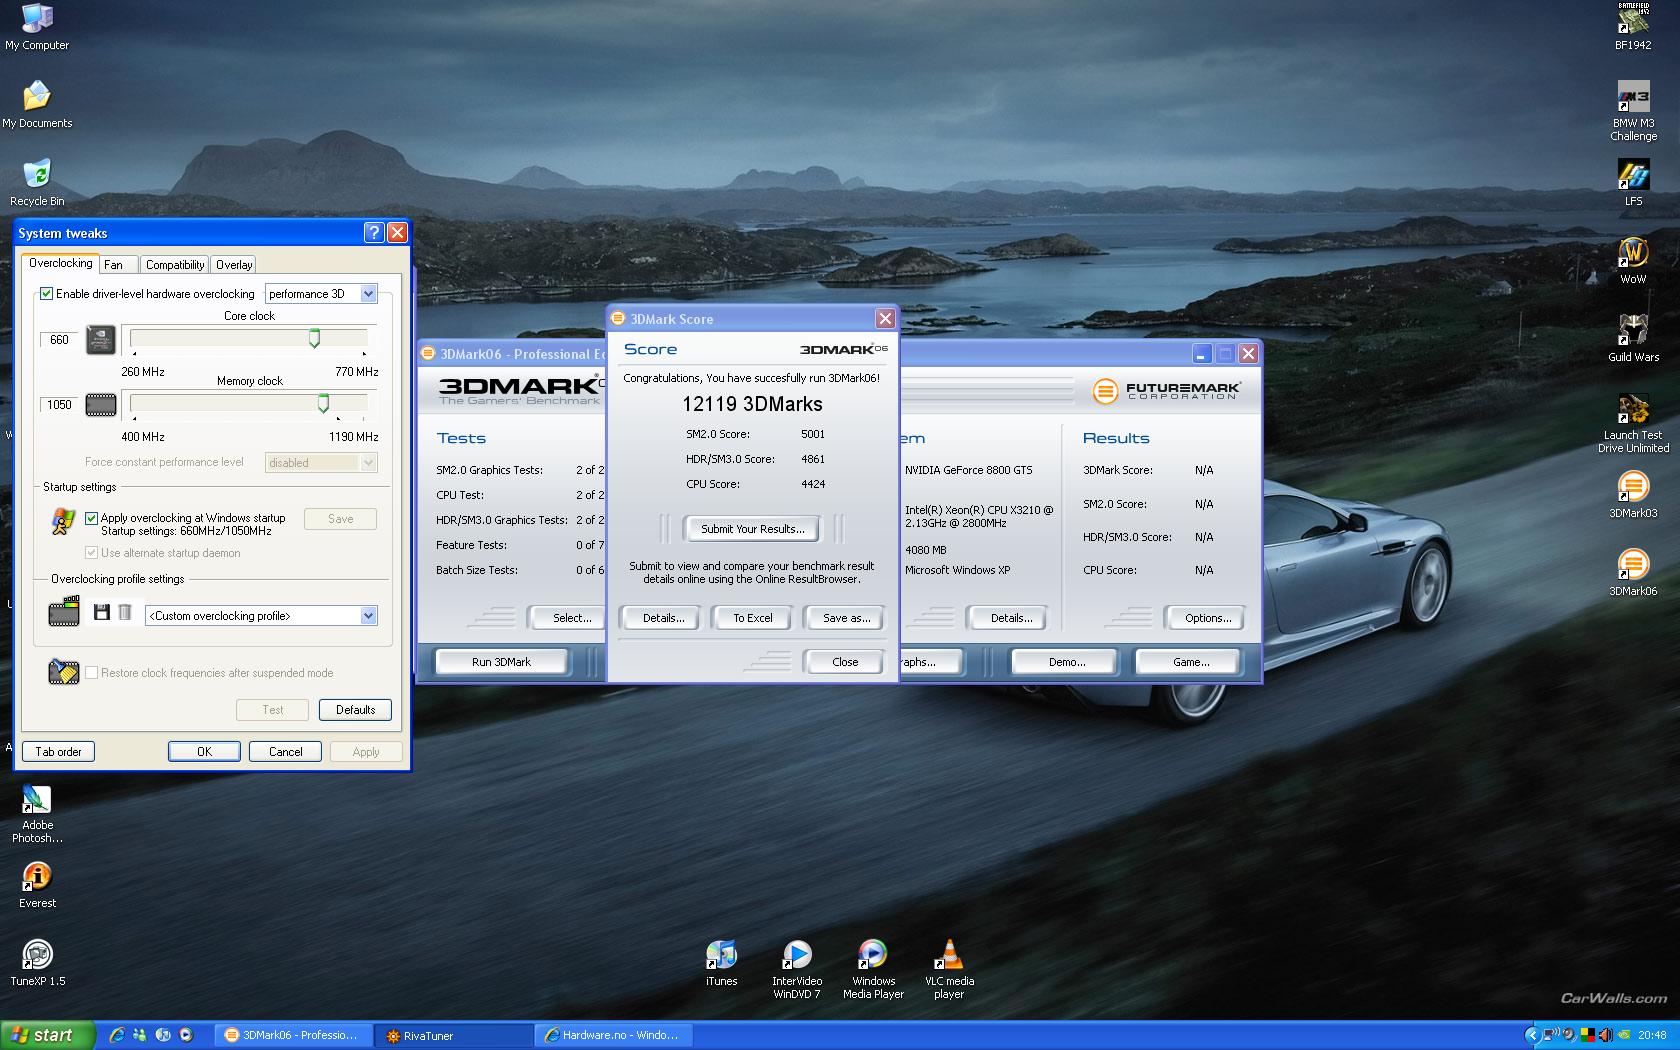Click Run 3DMark button
Viewport: 1680px width, 1050px height.
(501, 662)
